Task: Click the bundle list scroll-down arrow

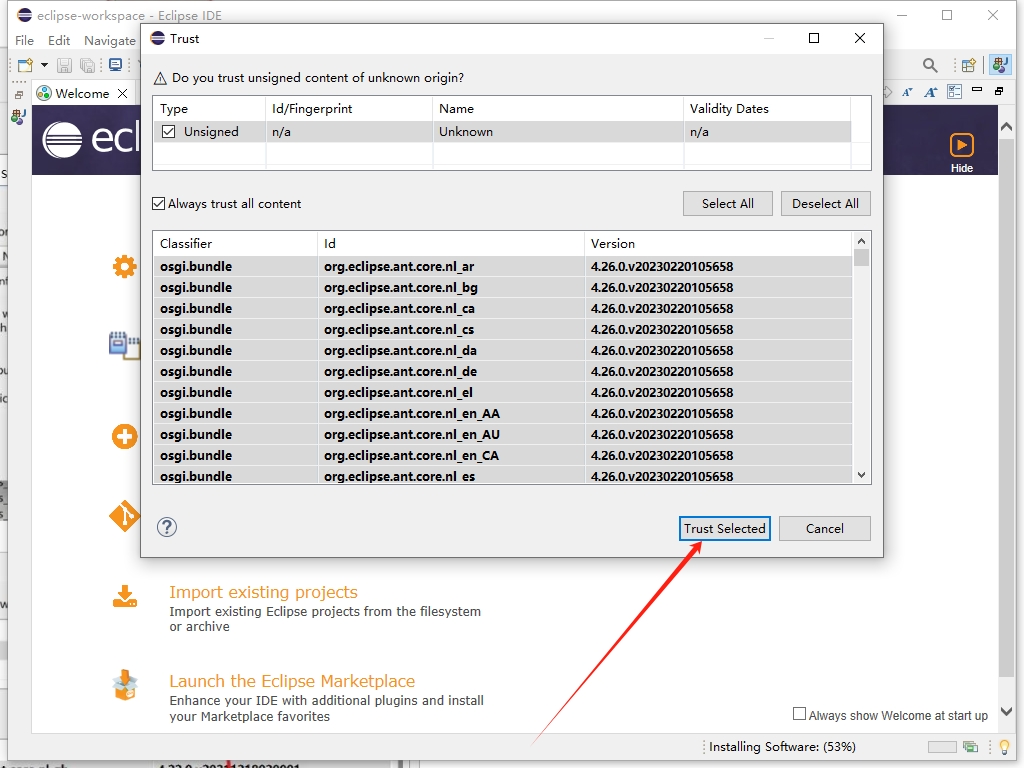Action: coord(861,475)
